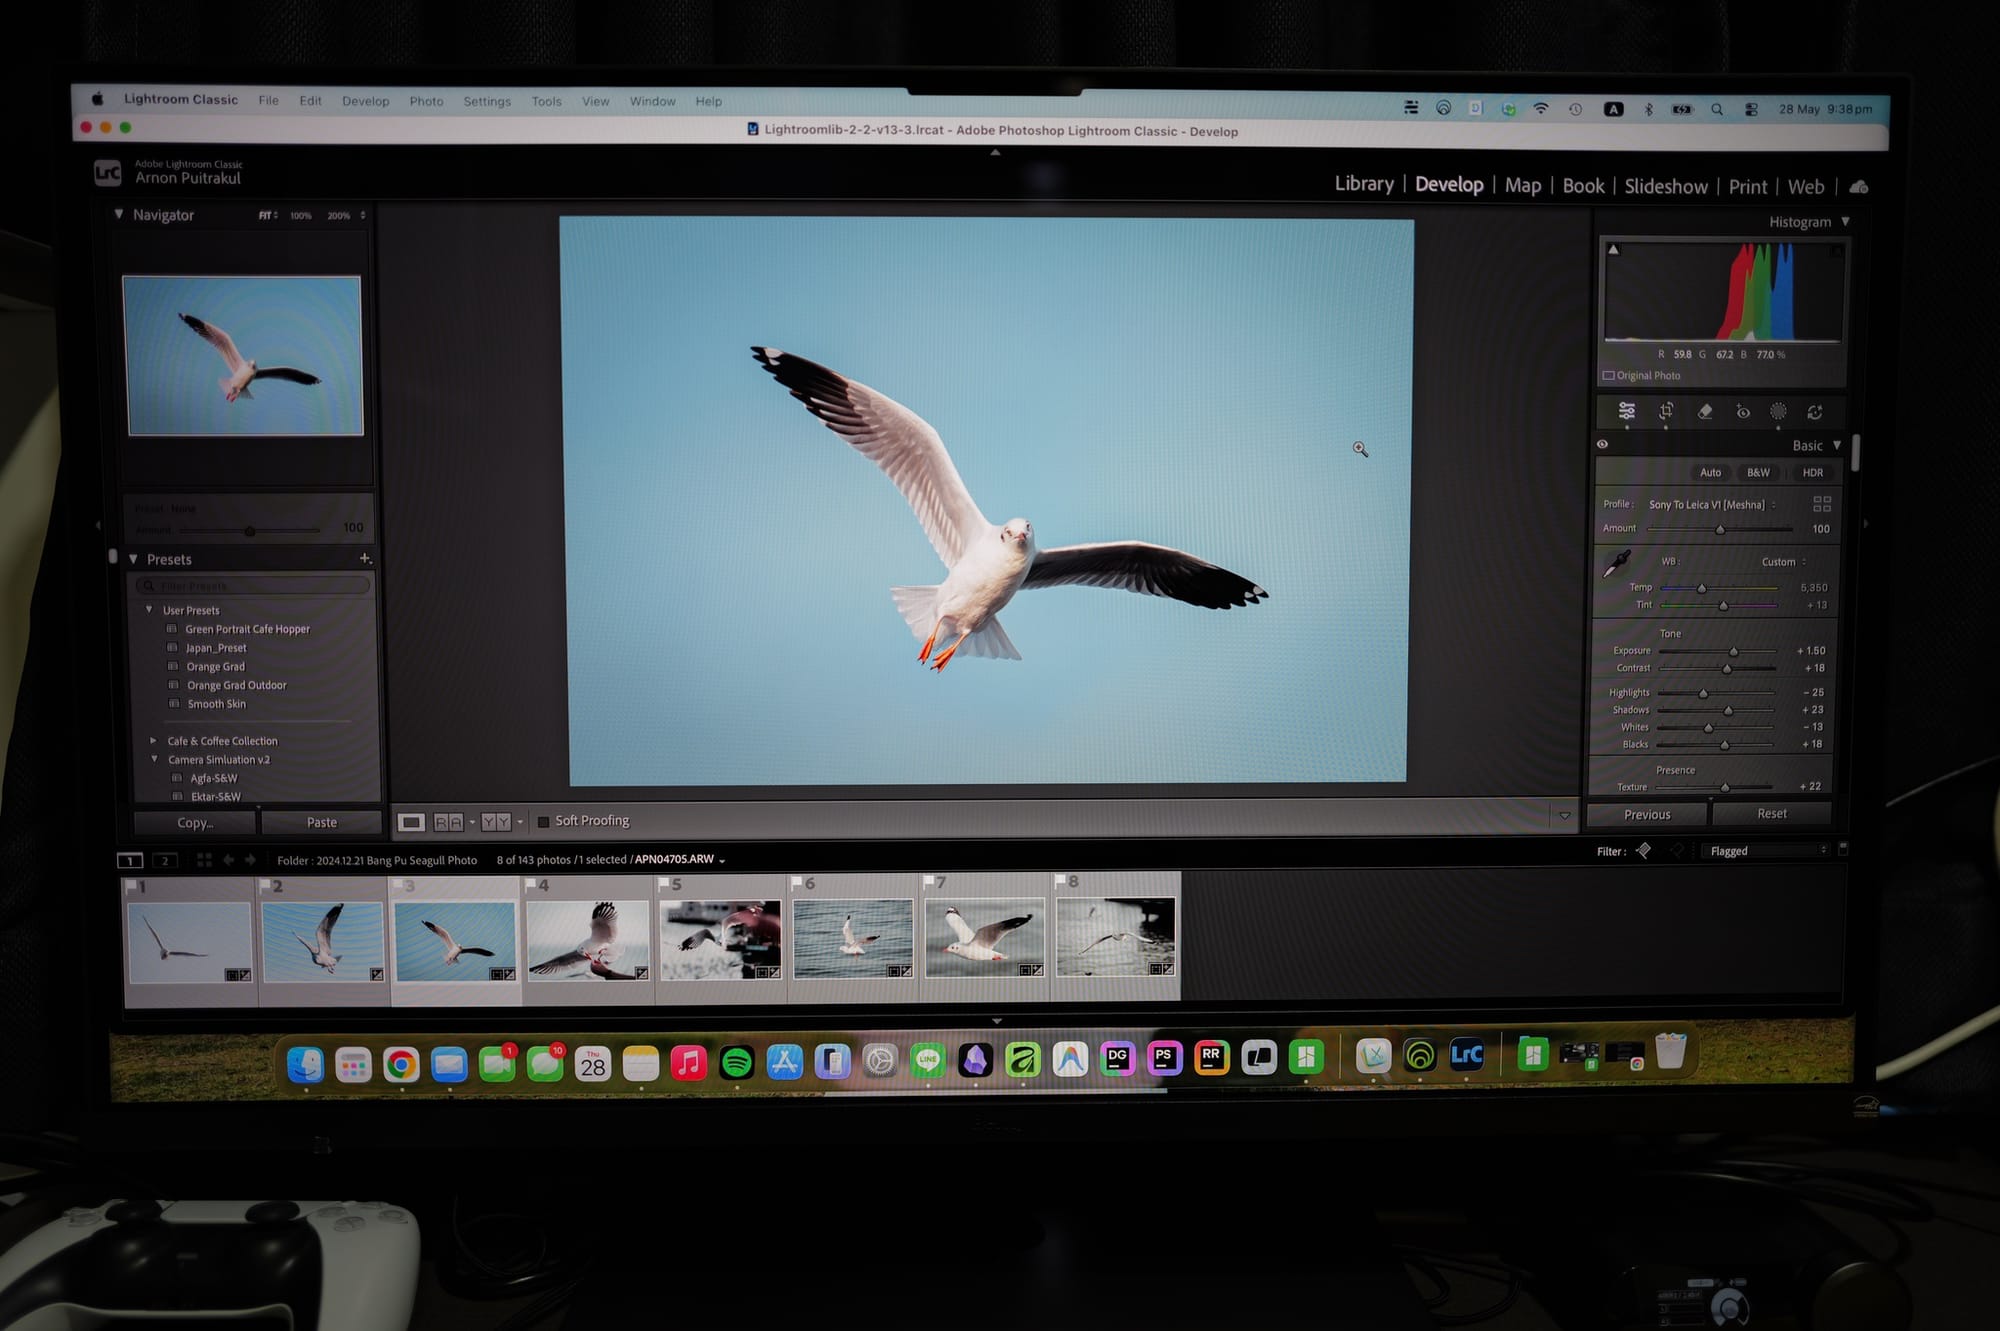Screen dimensions: 2000x1331
Task: Select main window display button 1
Action: coord(130,860)
